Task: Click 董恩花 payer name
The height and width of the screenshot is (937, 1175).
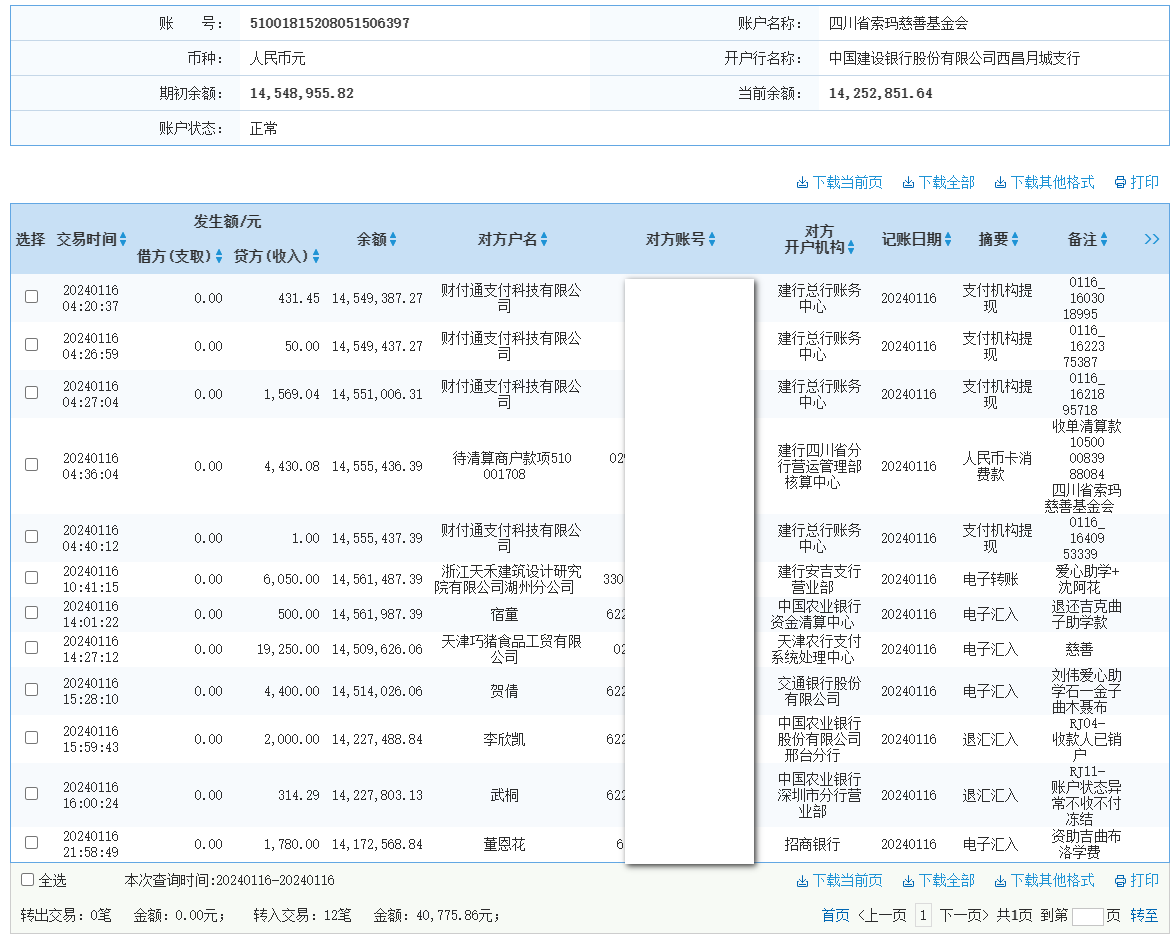Action: (x=504, y=845)
